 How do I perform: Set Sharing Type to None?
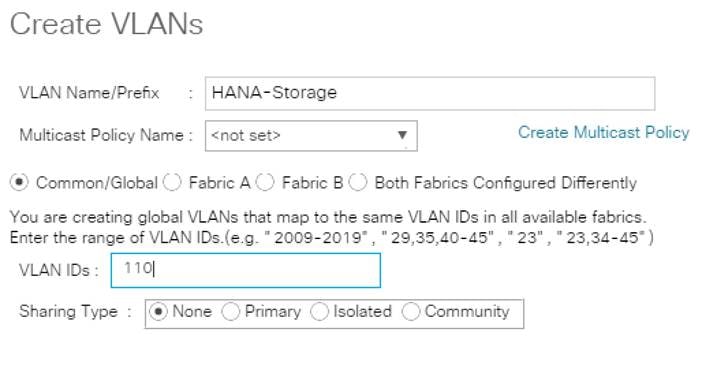pyautogui.click(x=158, y=311)
